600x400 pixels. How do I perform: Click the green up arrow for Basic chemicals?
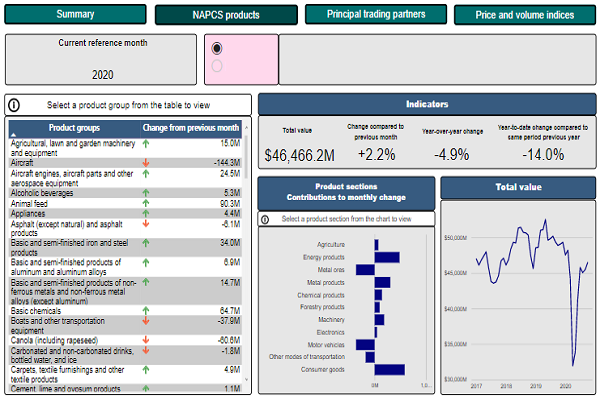pos(147,311)
